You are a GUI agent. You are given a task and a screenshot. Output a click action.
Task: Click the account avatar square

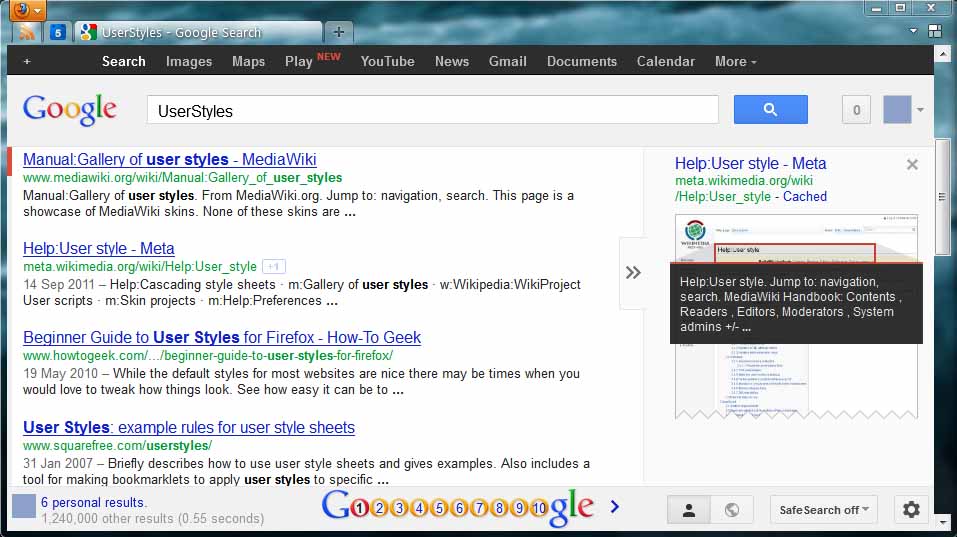[x=897, y=110]
